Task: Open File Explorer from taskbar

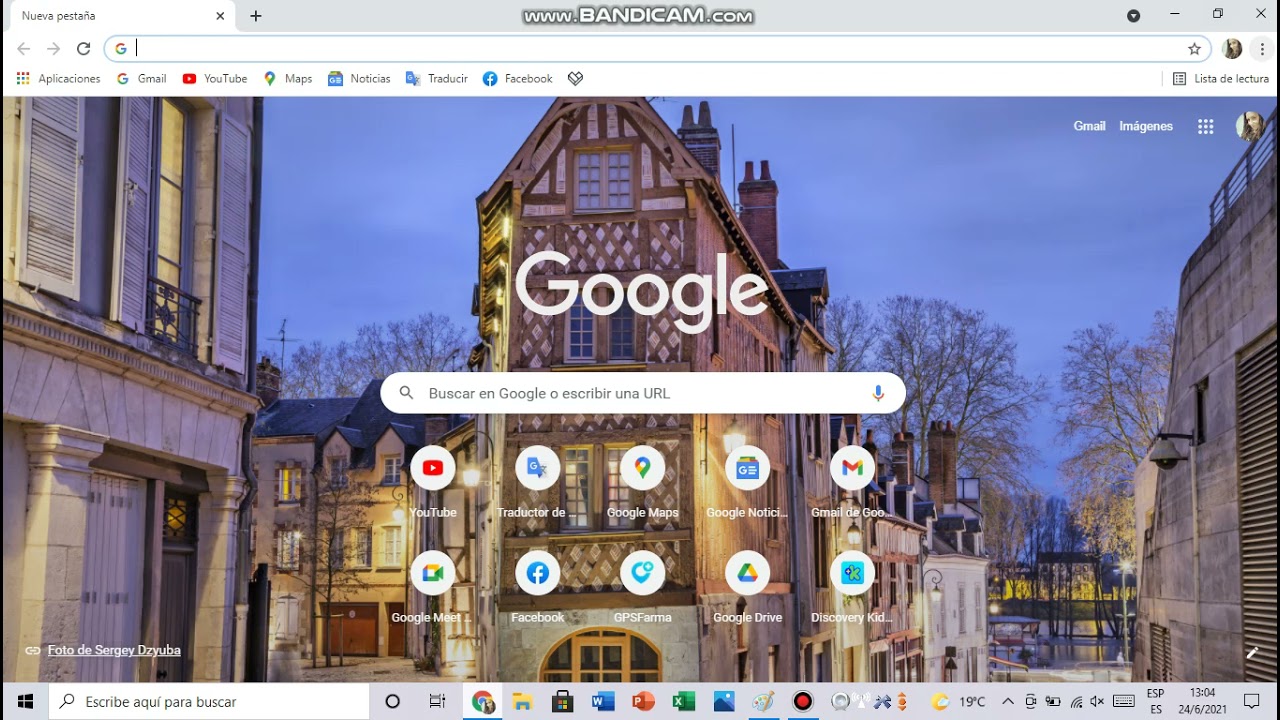Action: [522, 701]
